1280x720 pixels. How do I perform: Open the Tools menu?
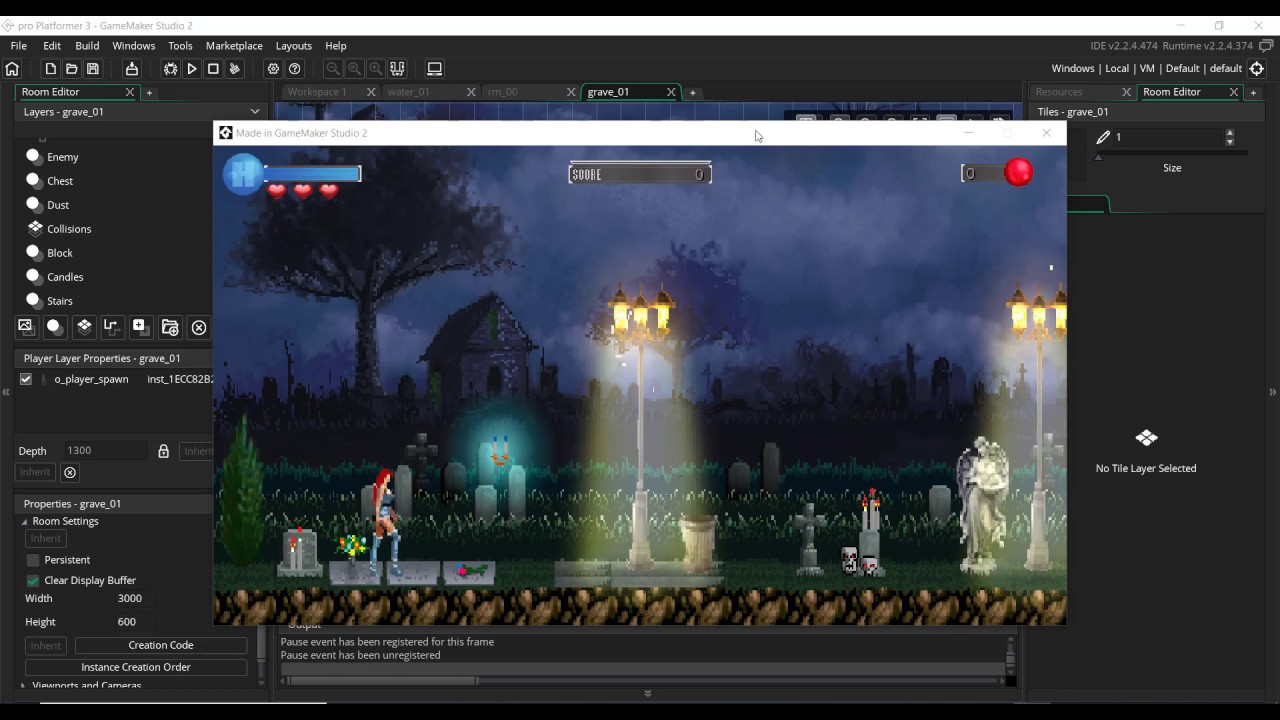pos(180,46)
